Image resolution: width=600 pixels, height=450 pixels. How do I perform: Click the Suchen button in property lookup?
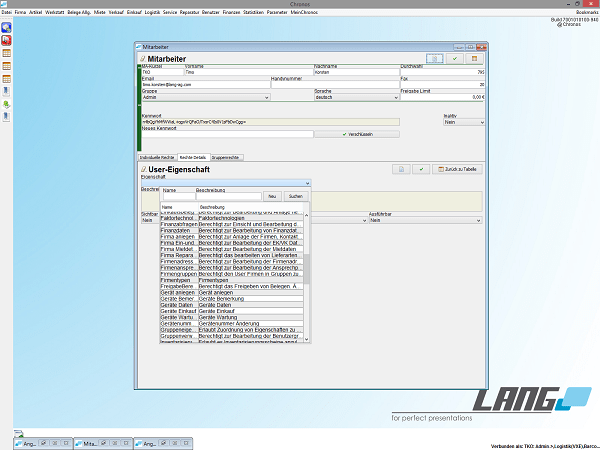295,197
